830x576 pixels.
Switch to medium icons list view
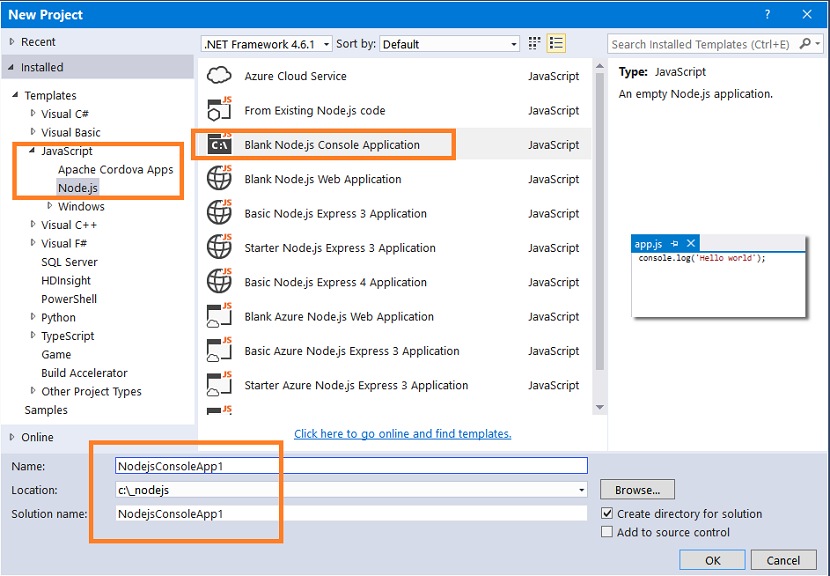point(556,43)
